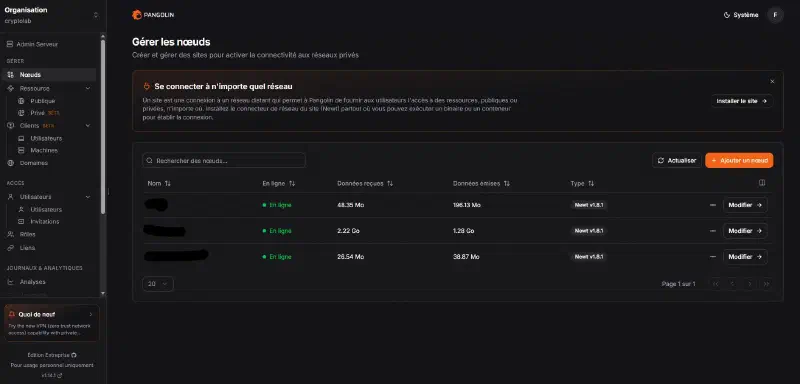Screen dimensions: 800x384
Task: Go to the previous page
Action: pyautogui.click(x=733, y=284)
